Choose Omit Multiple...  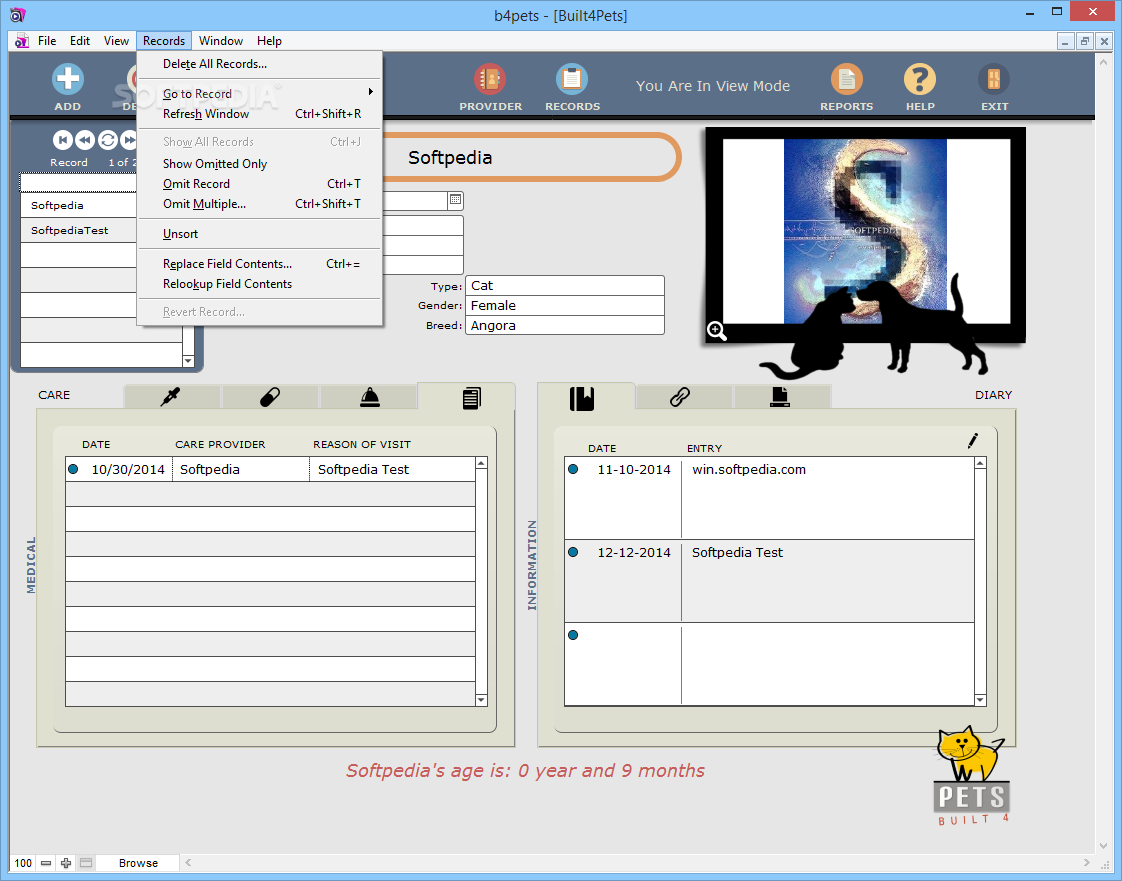(259, 204)
